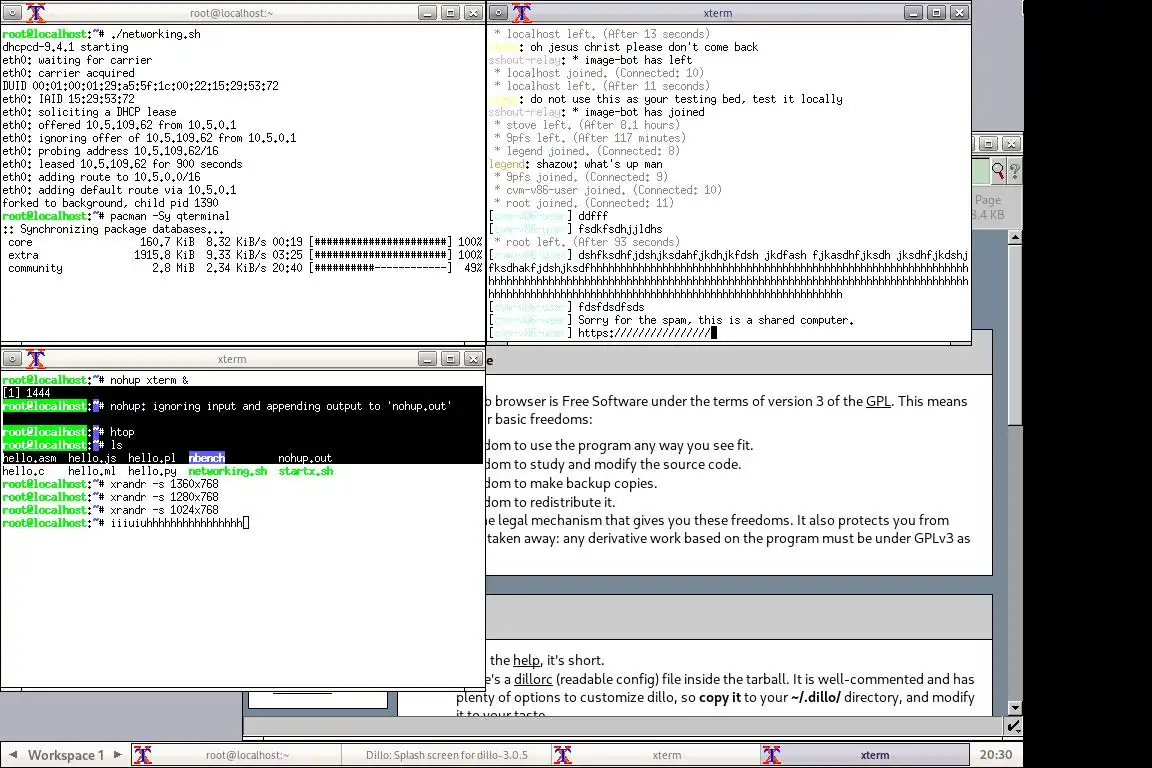The width and height of the screenshot is (1152, 768).
Task: Click 'pacman -Sy qterminal' command line
Action: (x=170, y=216)
